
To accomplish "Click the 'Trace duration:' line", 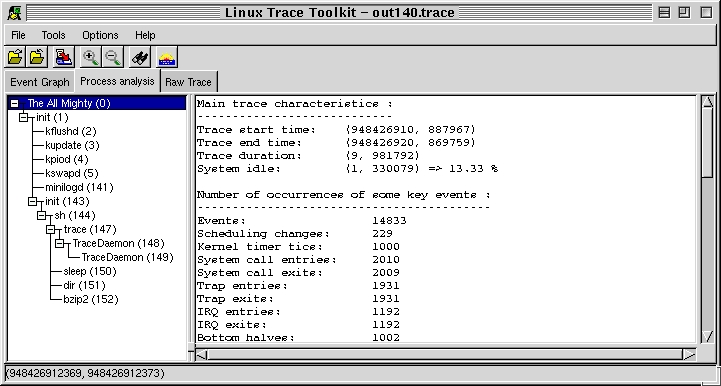I will click(x=308, y=156).
